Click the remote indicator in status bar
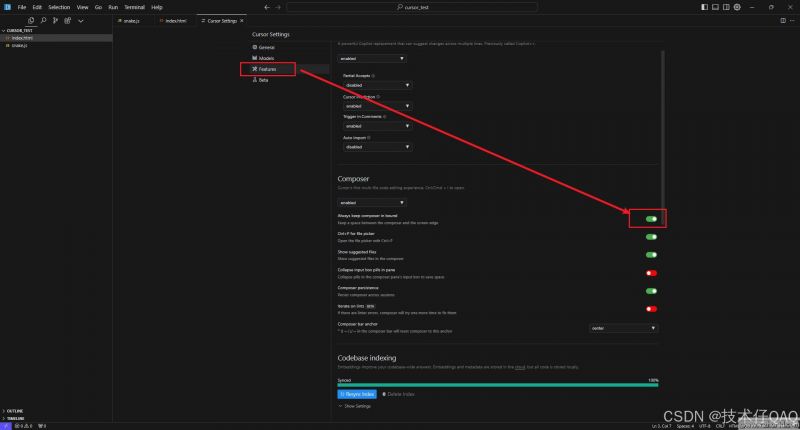This screenshot has height=430, width=800. pos(5,426)
